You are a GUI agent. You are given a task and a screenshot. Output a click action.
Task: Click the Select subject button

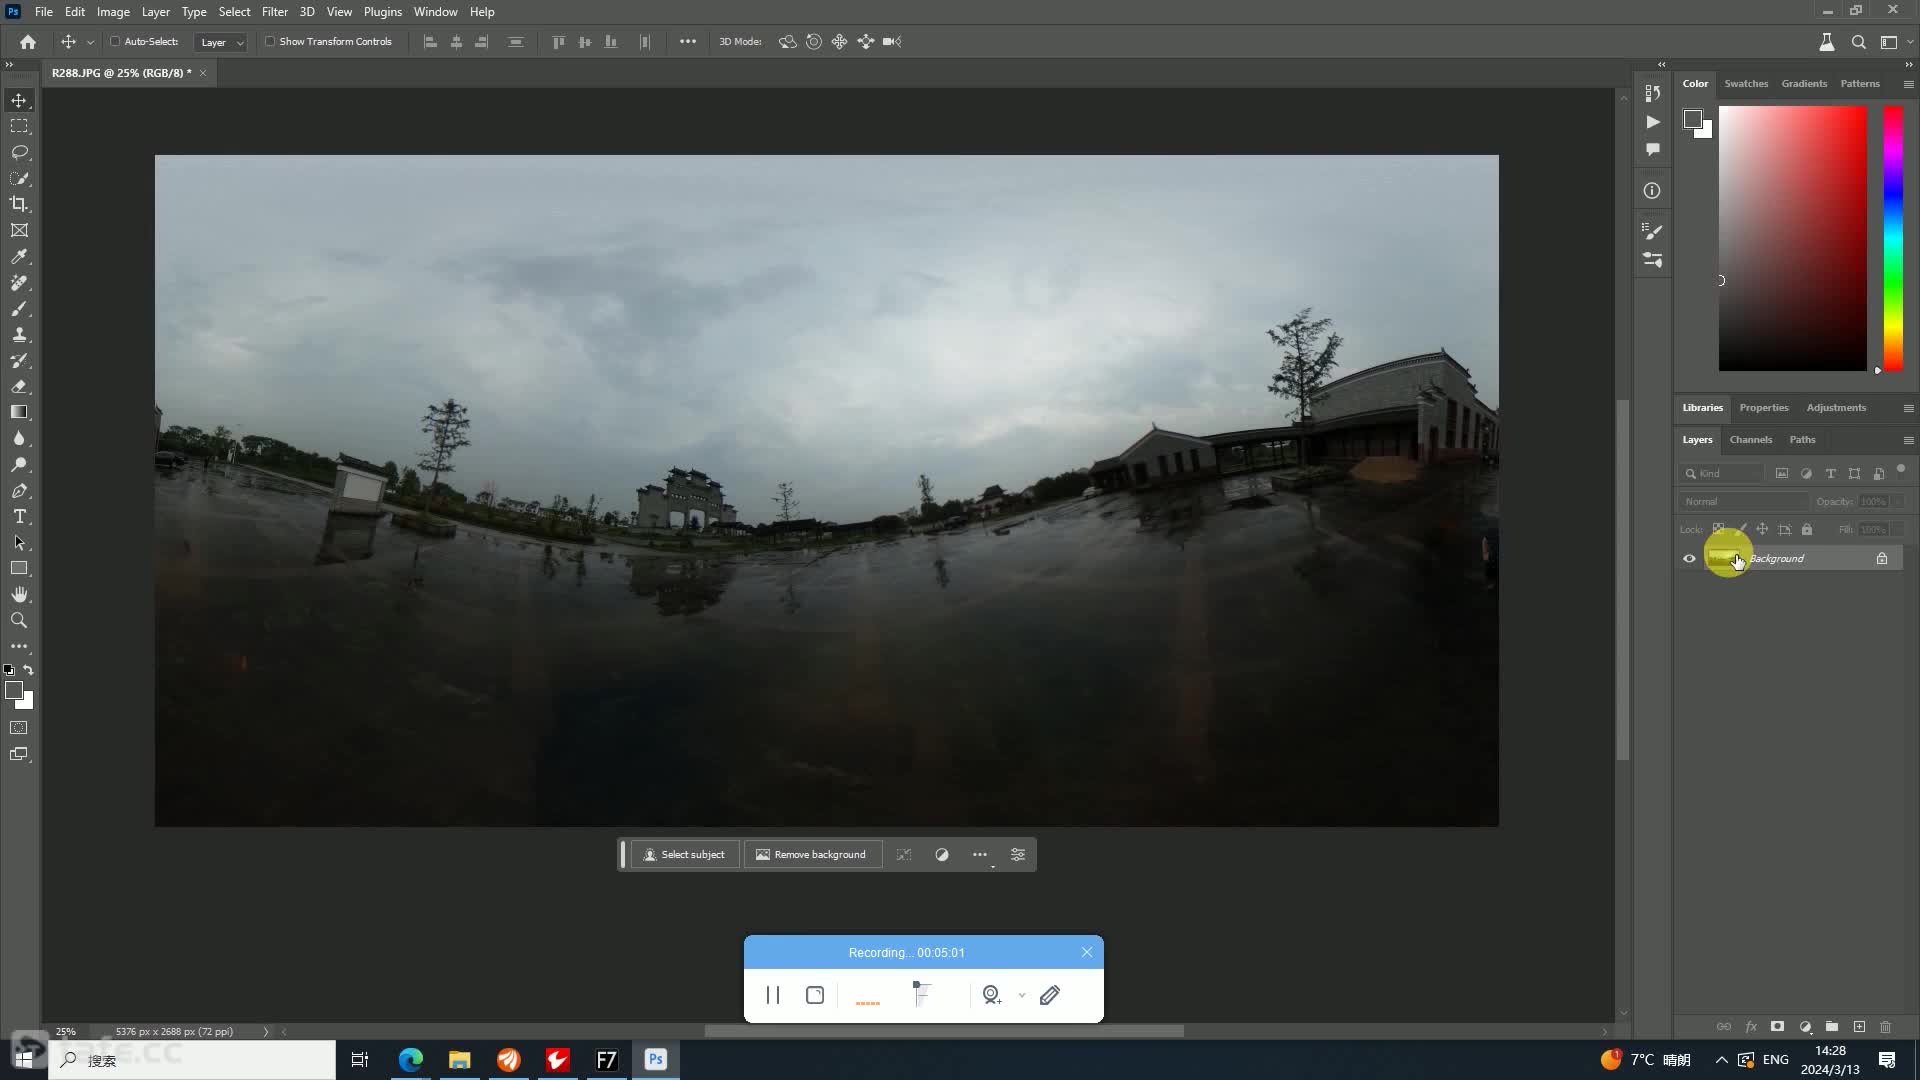click(x=685, y=855)
